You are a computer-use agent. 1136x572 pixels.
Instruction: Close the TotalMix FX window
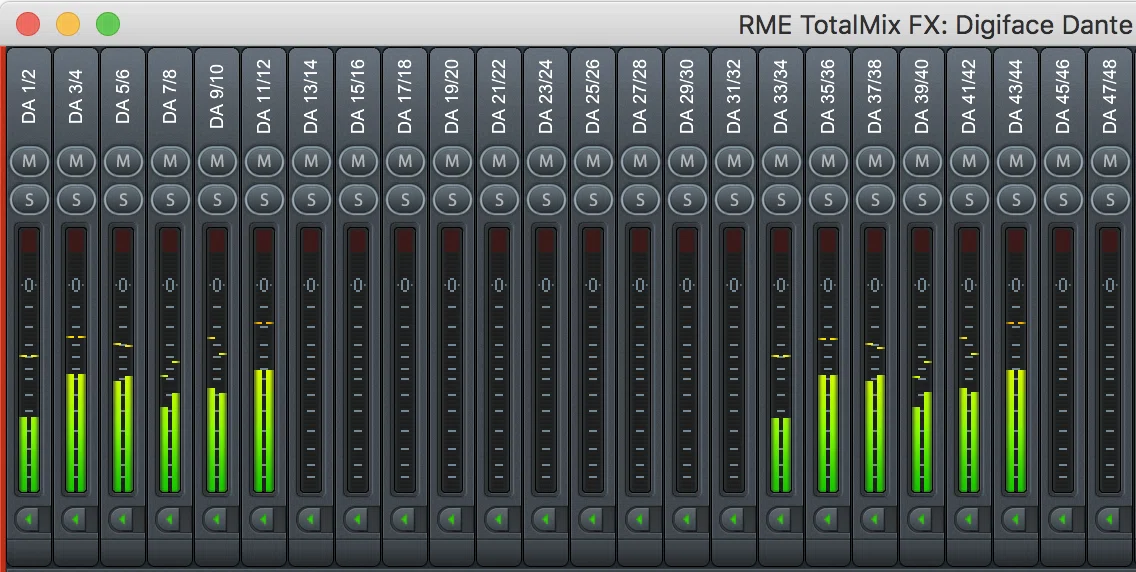pos(28,24)
